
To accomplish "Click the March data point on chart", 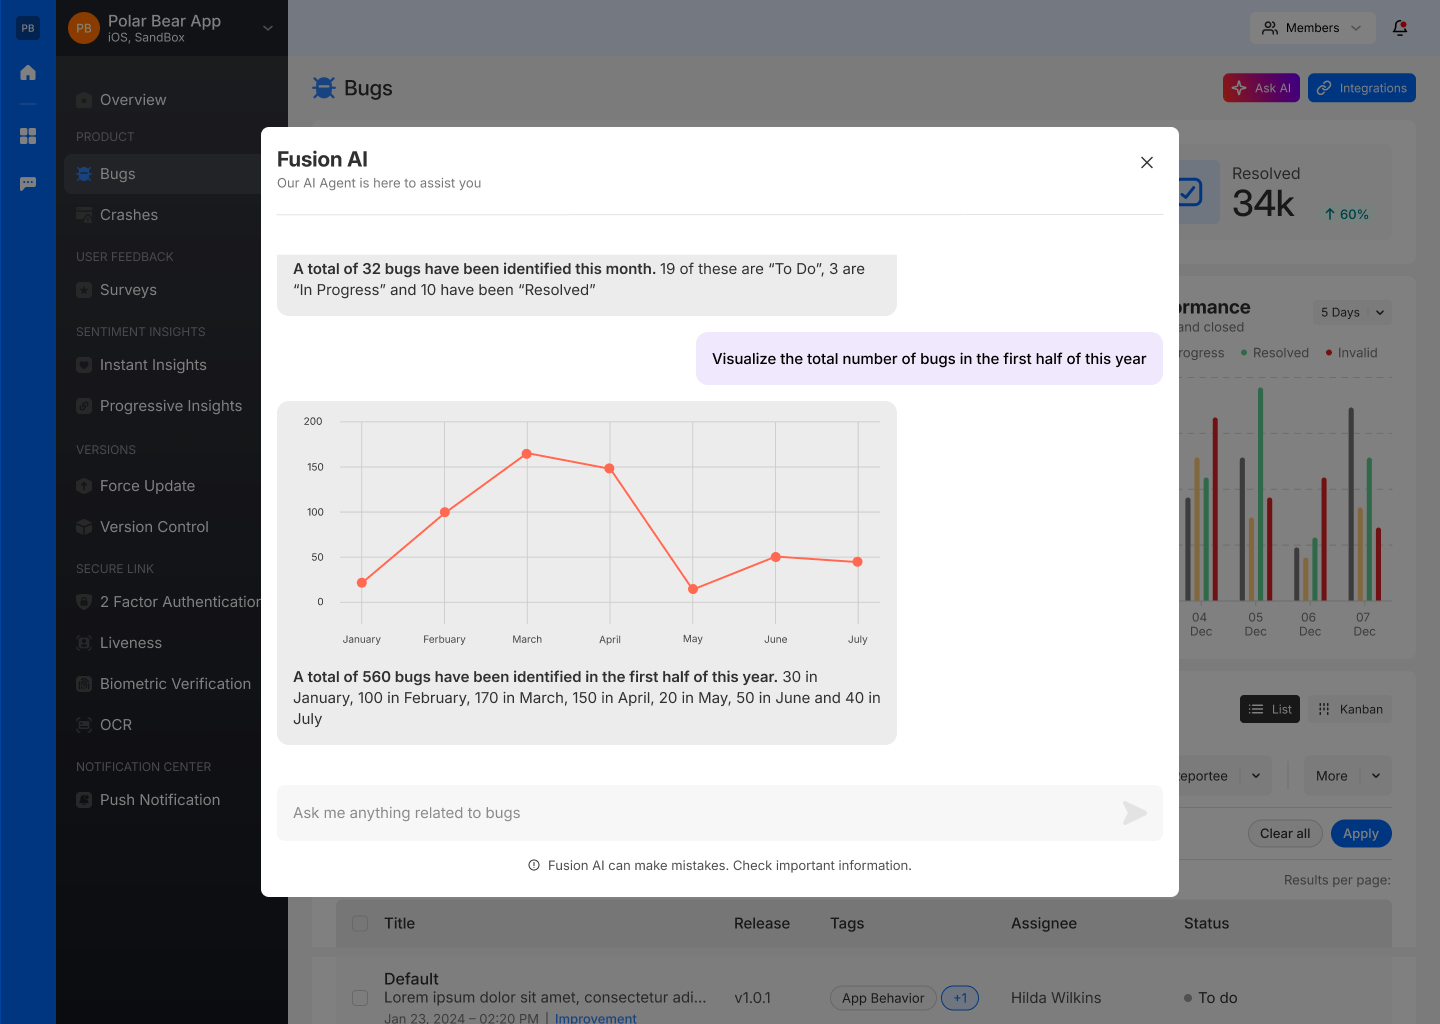I will (527, 454).
